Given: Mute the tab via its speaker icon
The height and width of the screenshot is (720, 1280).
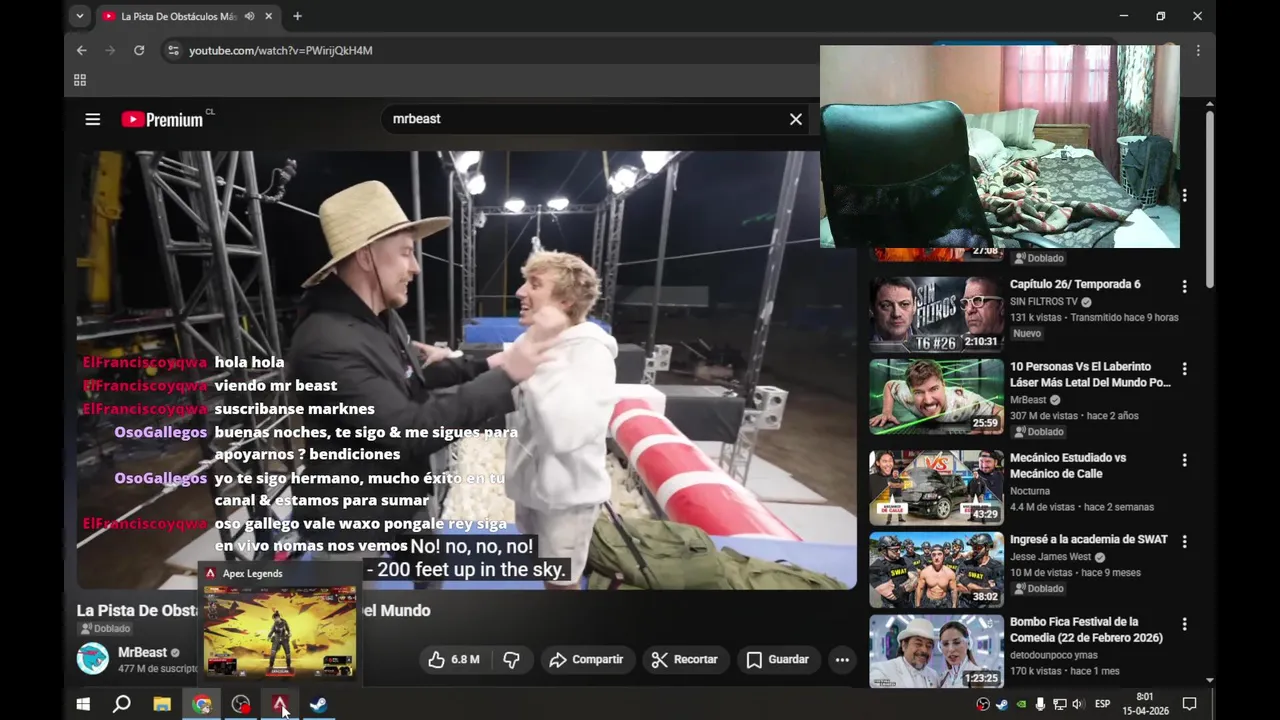Looking at the screenshot, I should [249, 16].
